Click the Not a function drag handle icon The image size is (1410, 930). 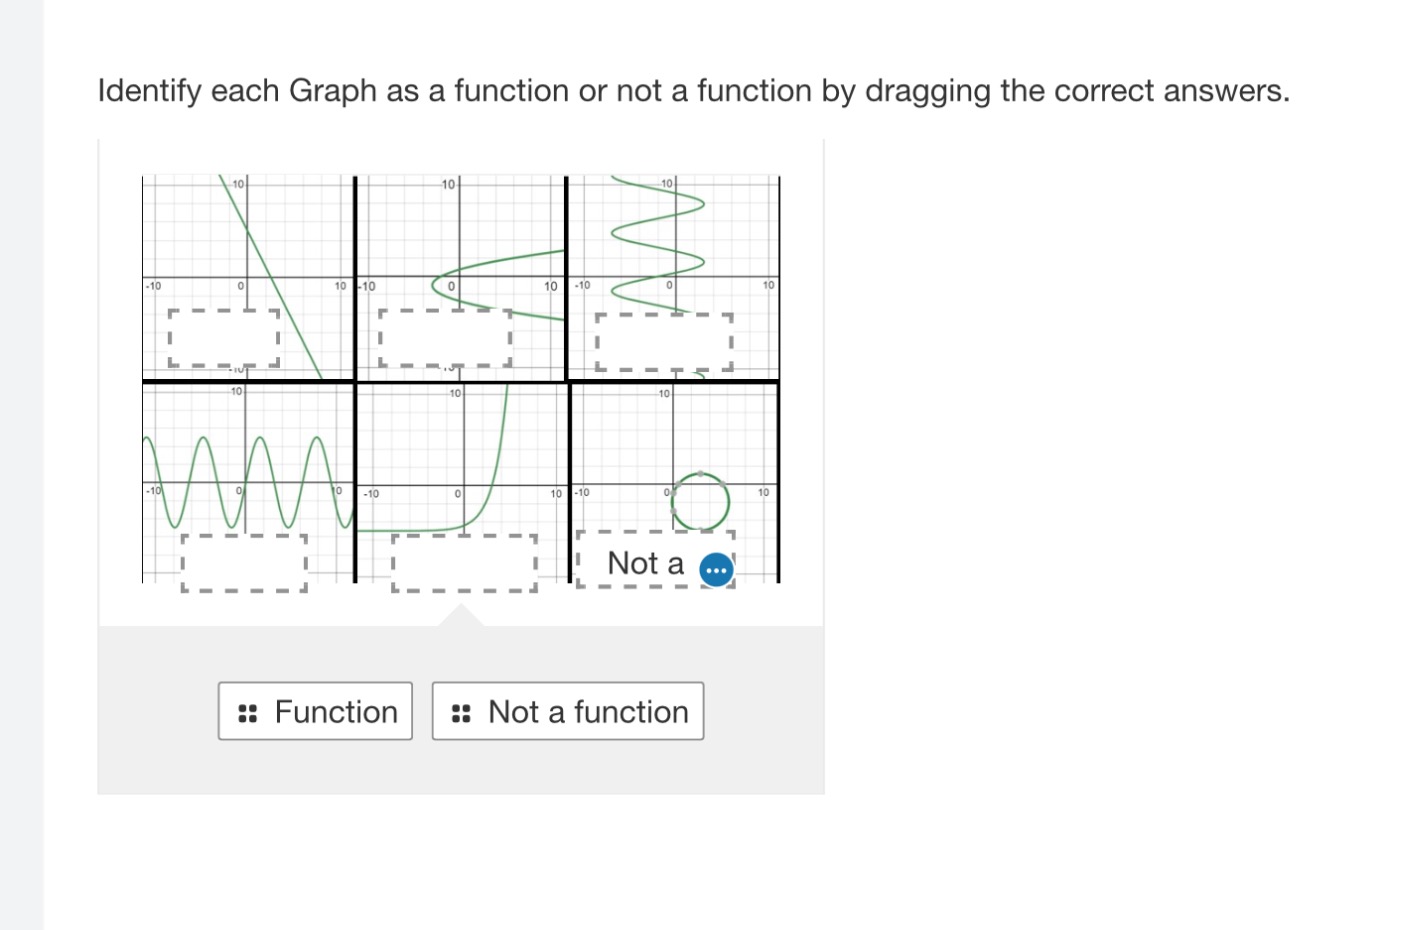[461, 713]
